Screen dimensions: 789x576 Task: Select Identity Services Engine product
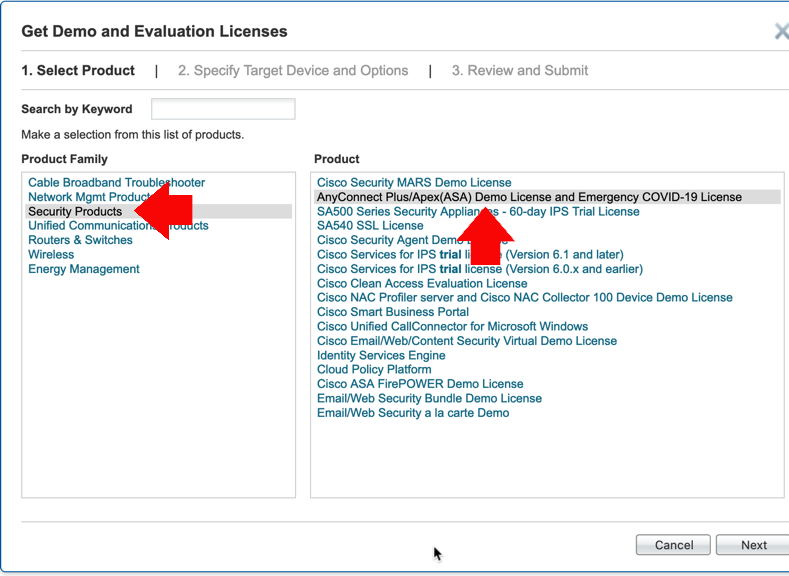click(381, 355)
